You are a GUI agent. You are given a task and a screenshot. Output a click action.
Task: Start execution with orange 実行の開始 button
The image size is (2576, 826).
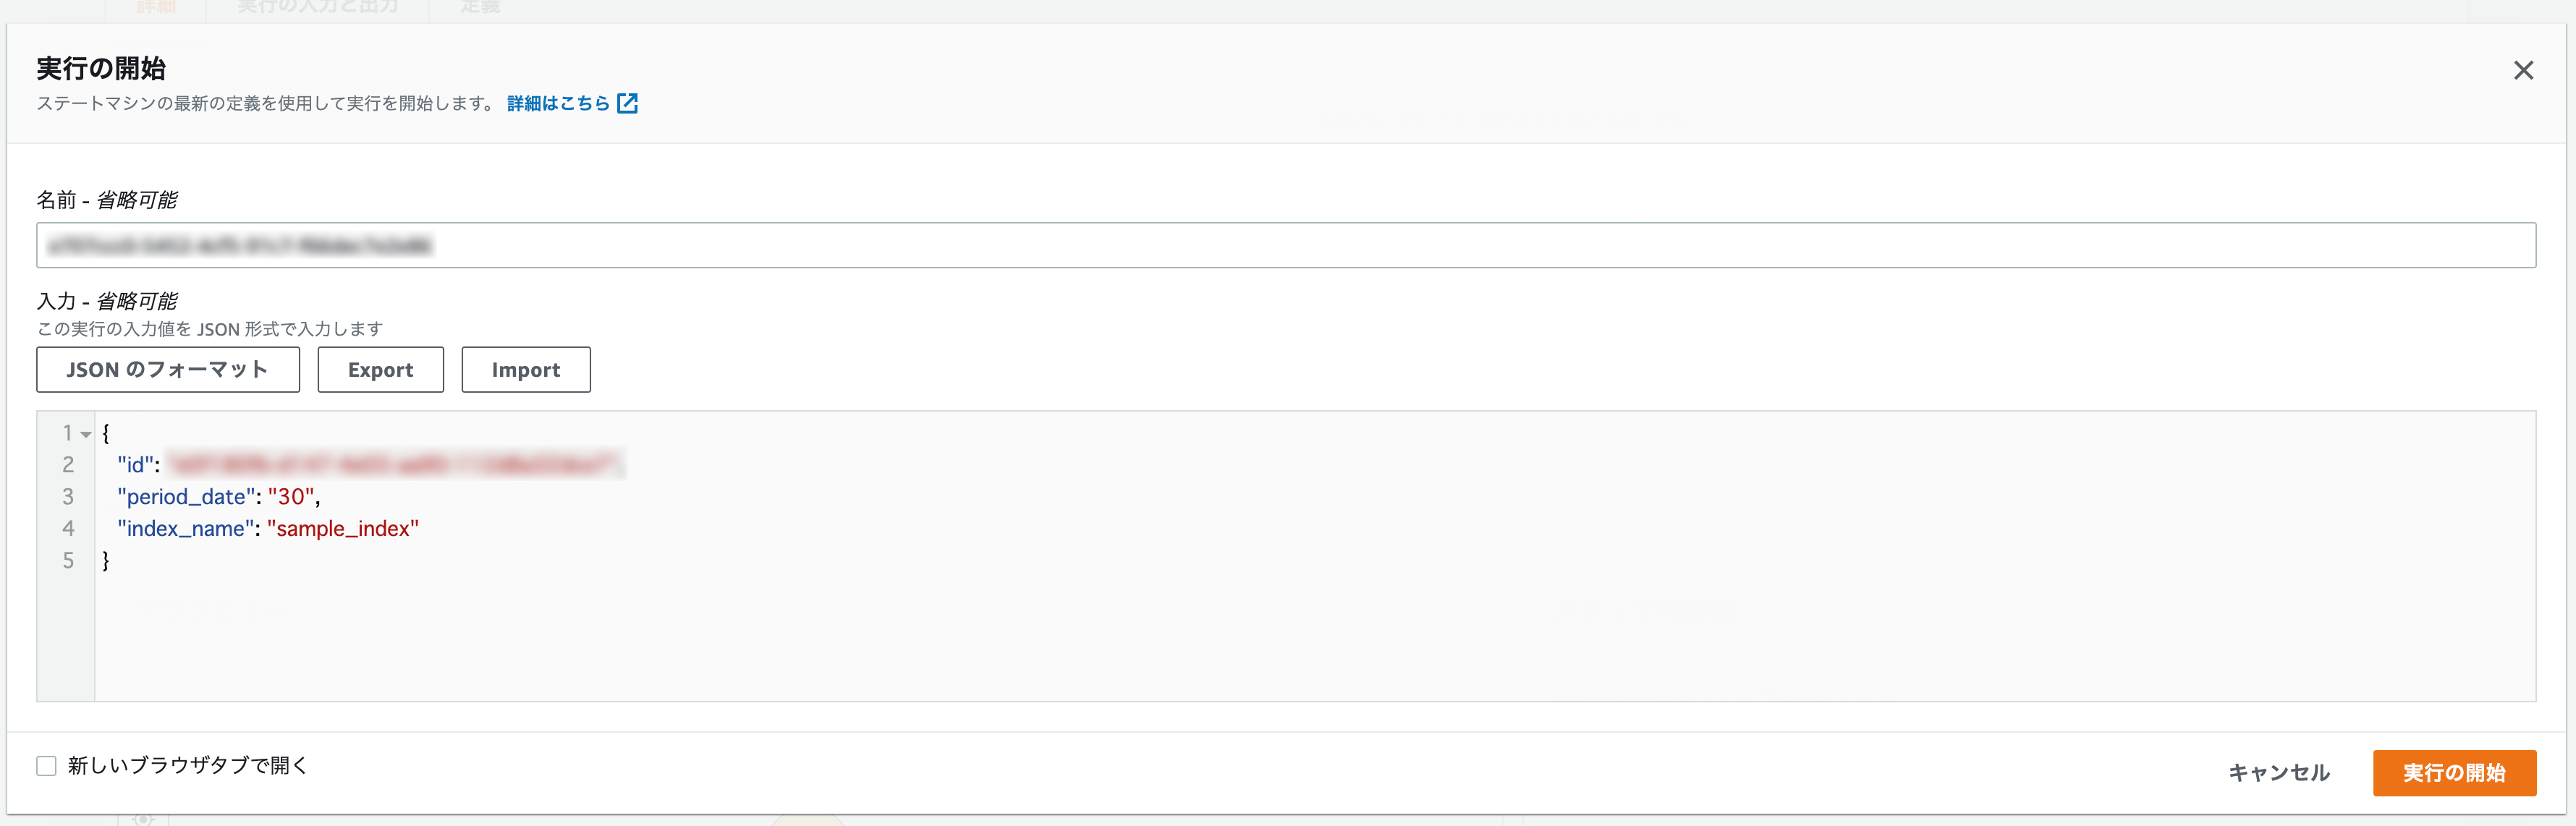pos(2454,773)
